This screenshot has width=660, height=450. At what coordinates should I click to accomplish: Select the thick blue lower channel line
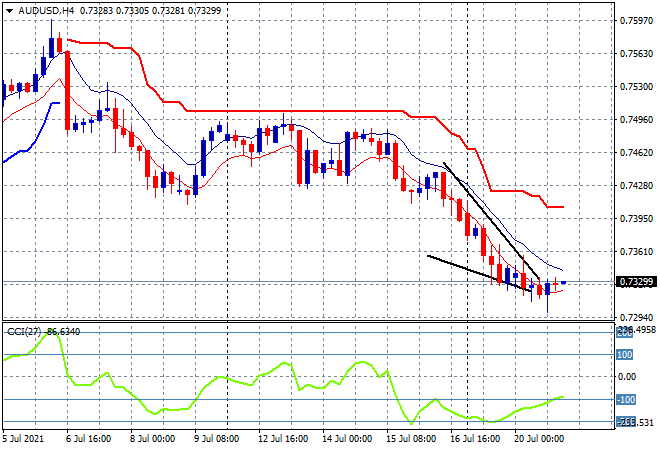point(37,140)
